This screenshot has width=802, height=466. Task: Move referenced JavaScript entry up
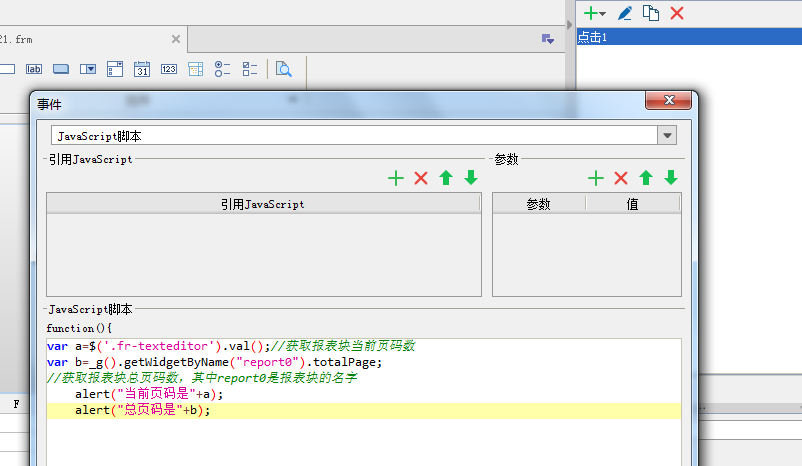(x=446, y=178)
